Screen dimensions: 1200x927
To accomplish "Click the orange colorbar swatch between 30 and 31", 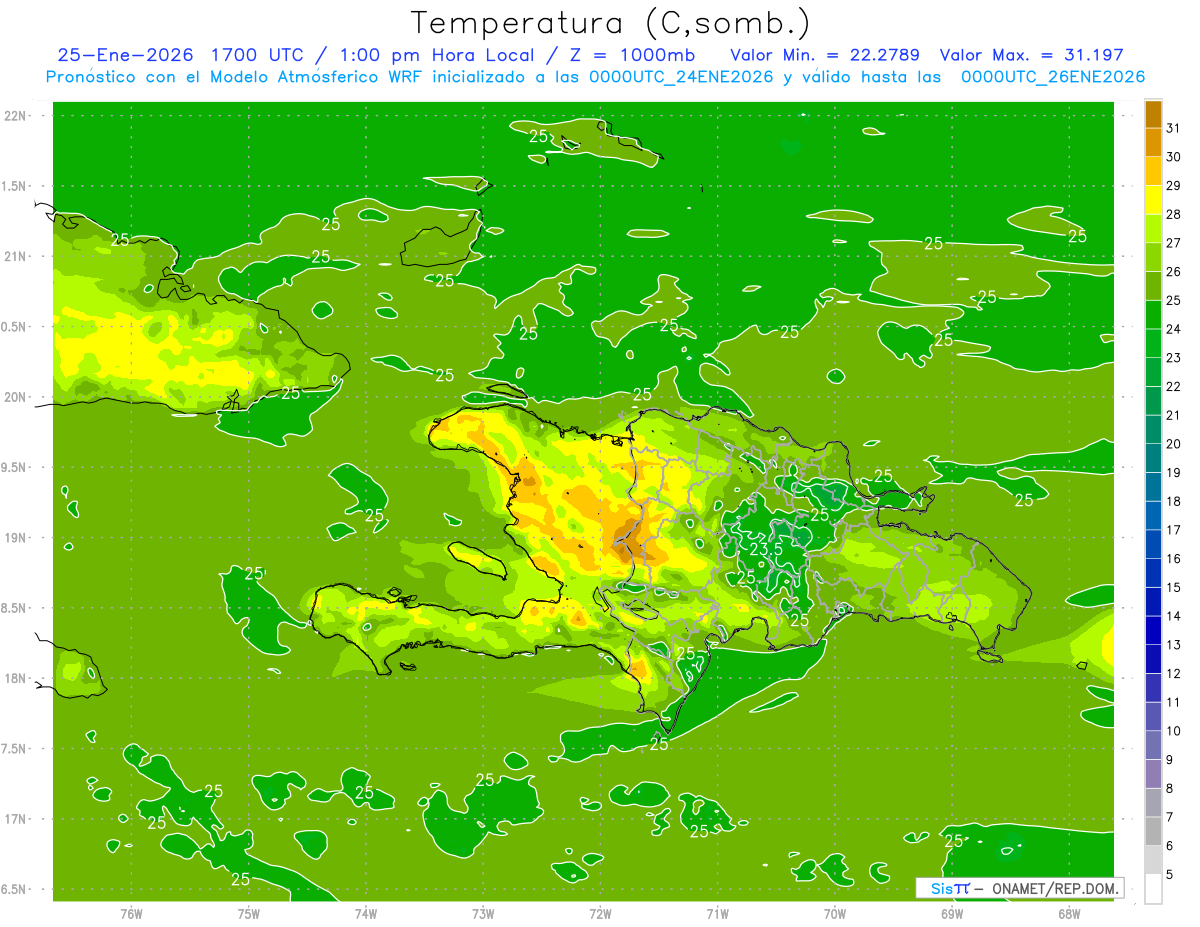I will coord(1153,142).
